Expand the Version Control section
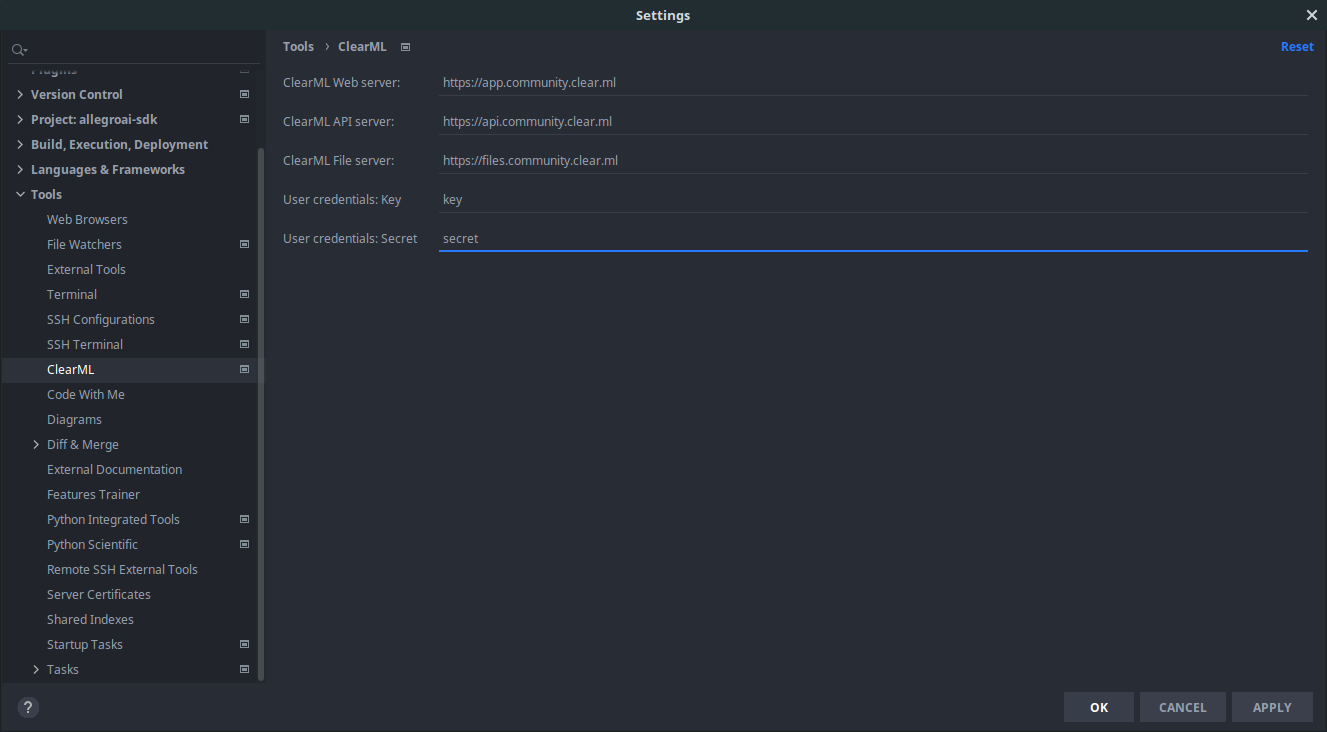Viewport: 1327px width, 732px height. click(20, 94)
